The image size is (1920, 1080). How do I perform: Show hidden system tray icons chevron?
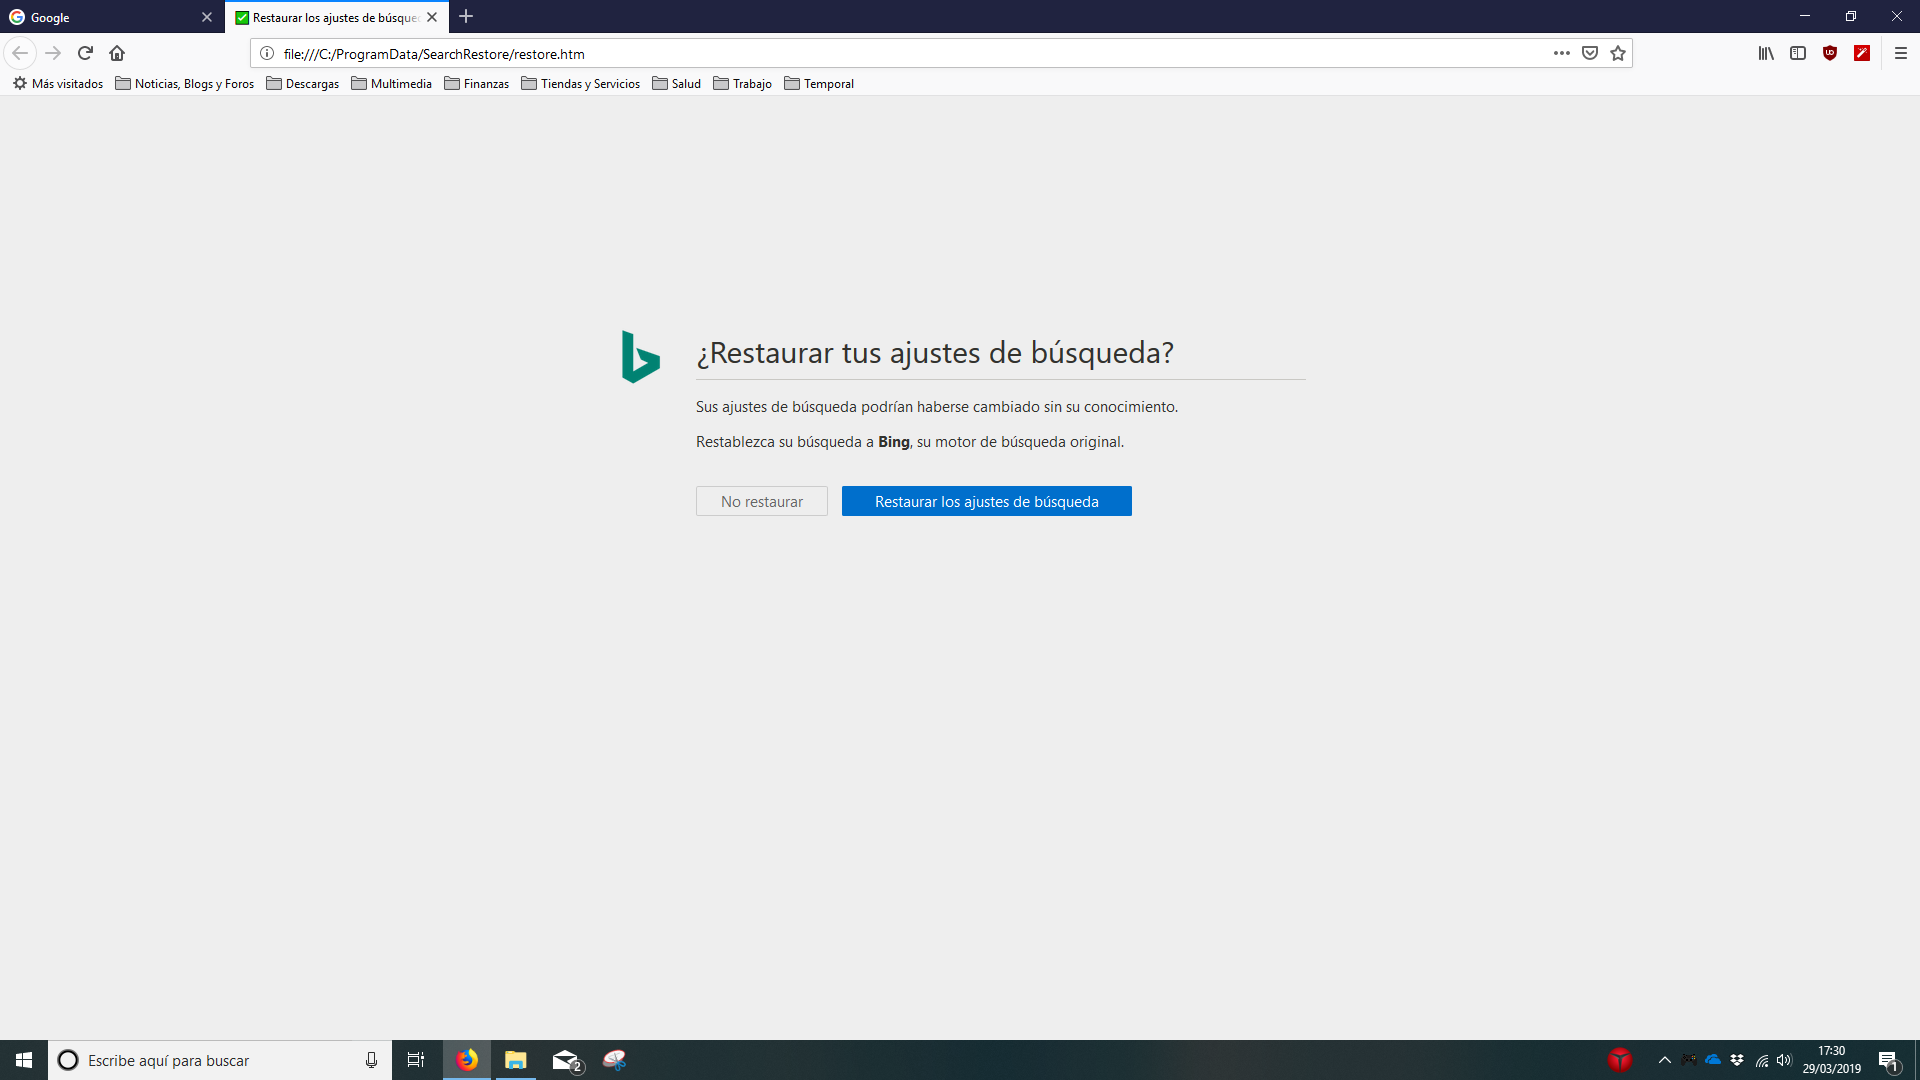[1664, 1060]
